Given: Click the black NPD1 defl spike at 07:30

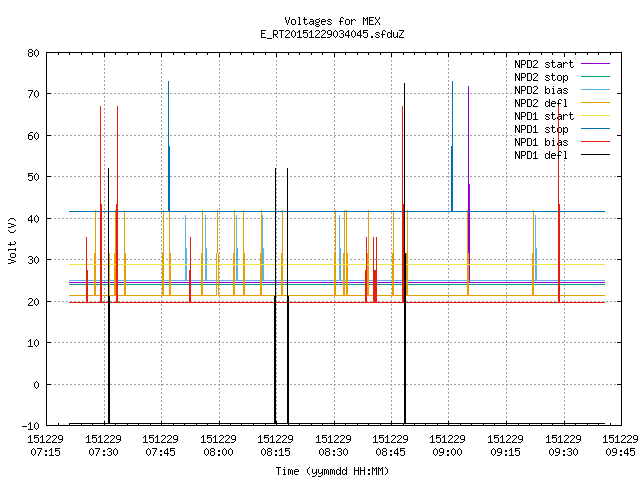Looking at the screenshot, I should tap(109, 296).
